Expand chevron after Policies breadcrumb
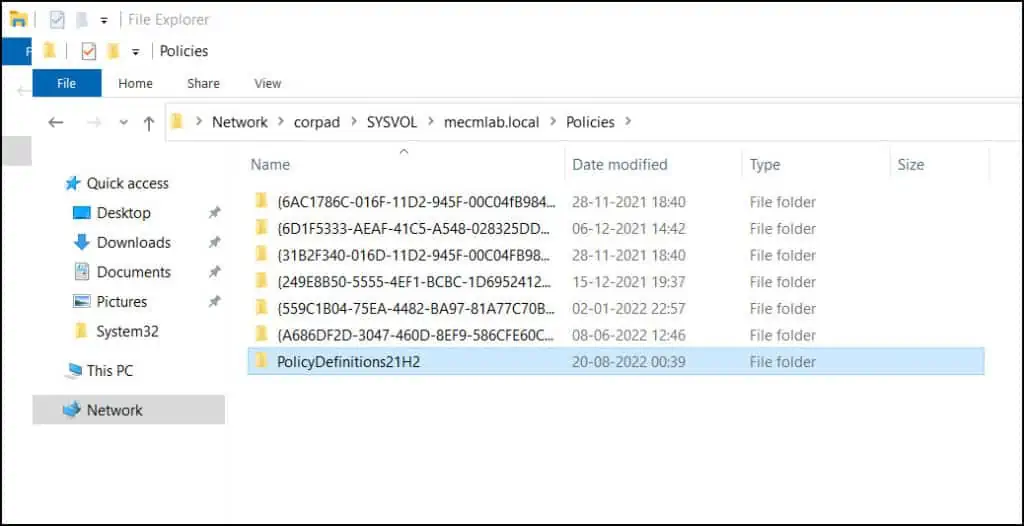Screen dimensions: 1024x526 click(x=628, y=122)
